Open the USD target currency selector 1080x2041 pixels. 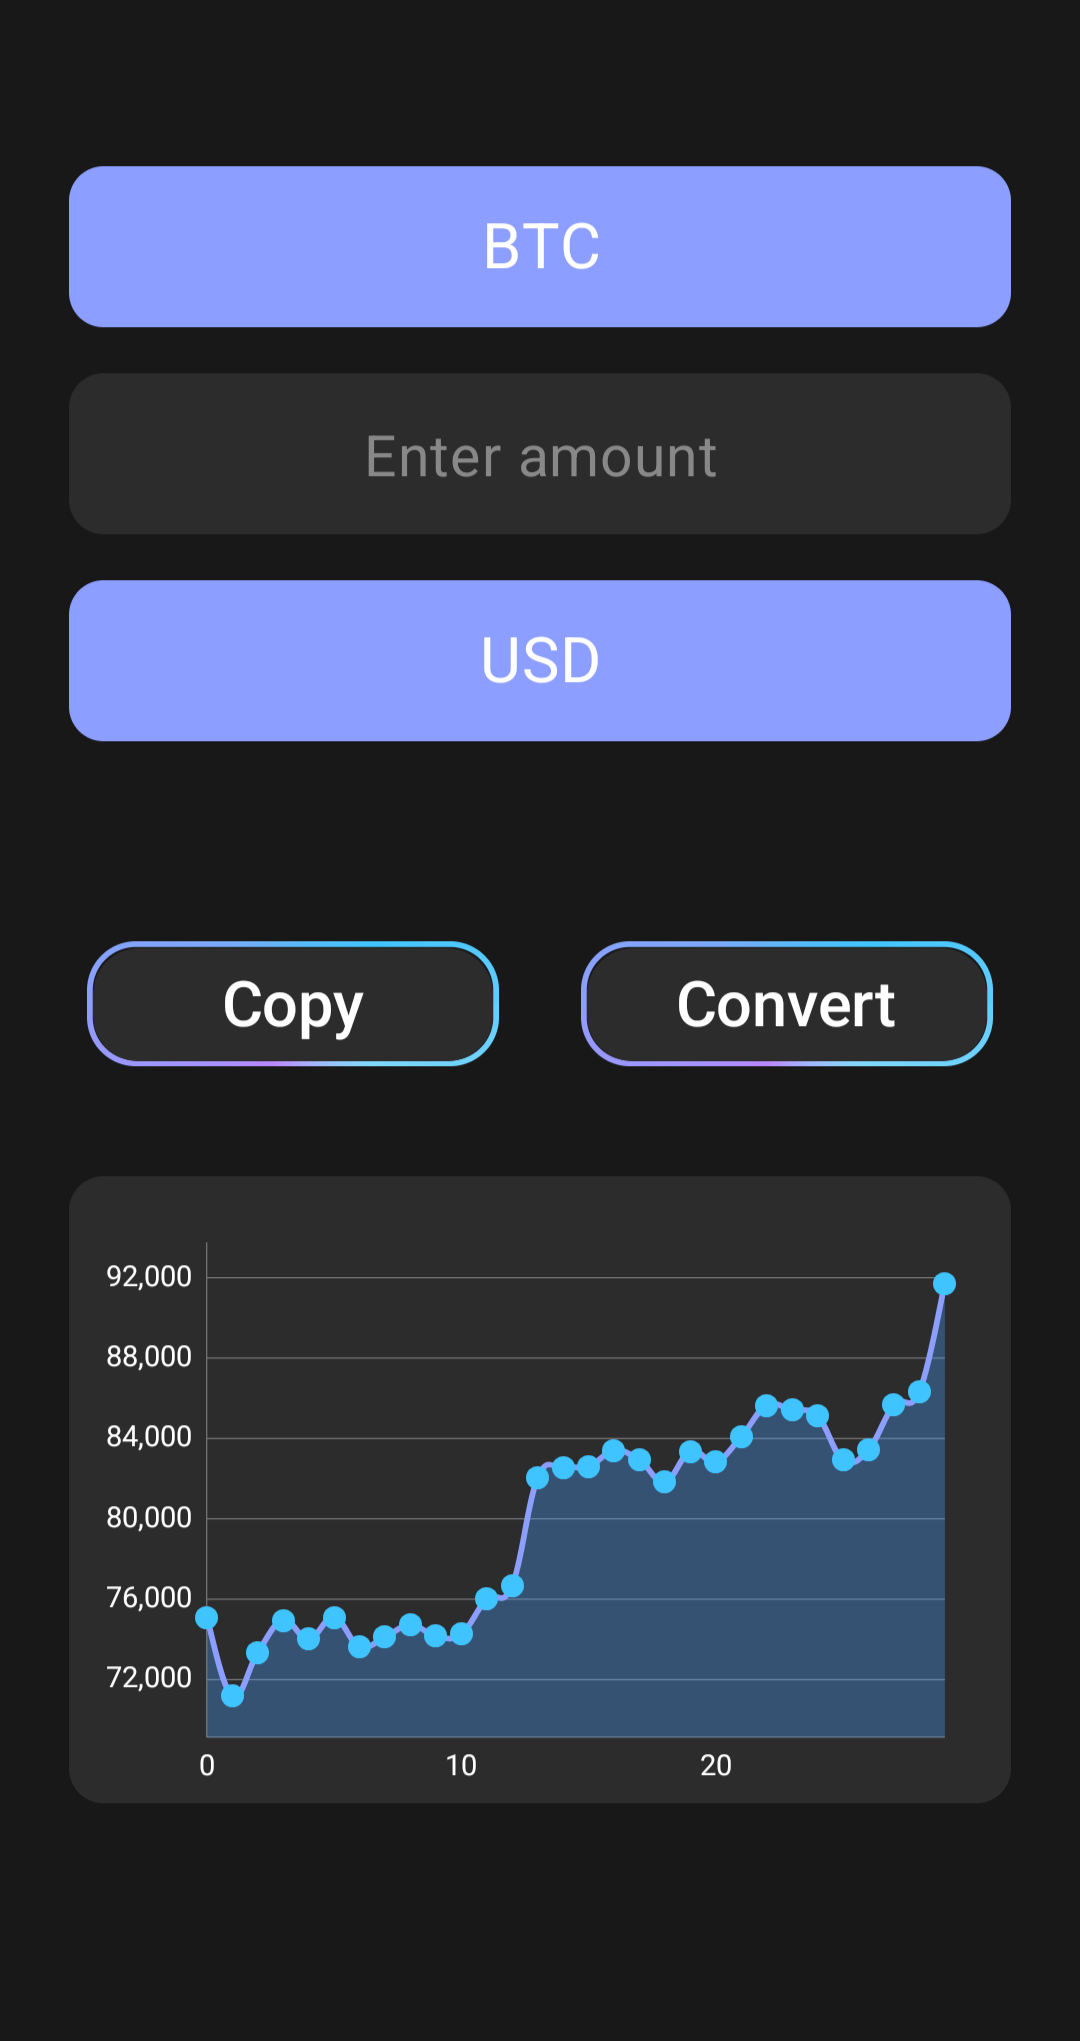click(x=540, y=661)
